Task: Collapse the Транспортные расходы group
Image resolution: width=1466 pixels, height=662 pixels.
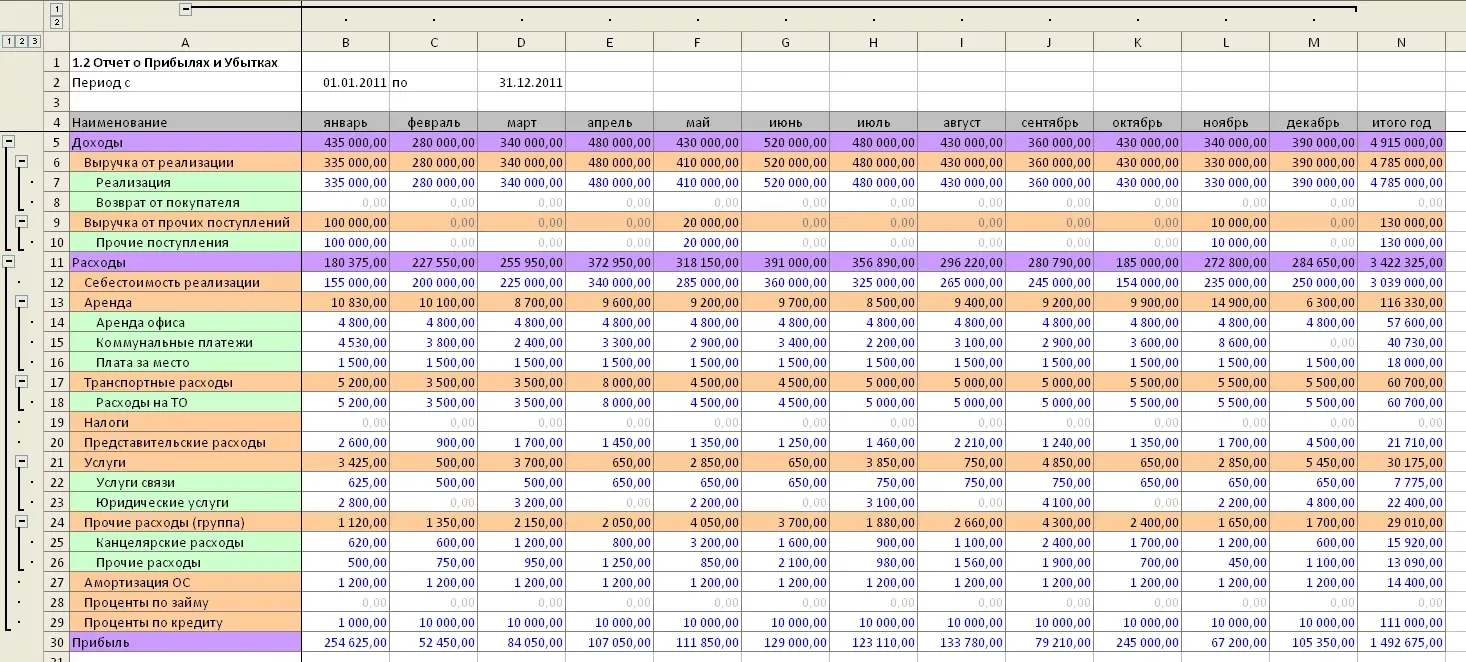Action: pos(22,382)
